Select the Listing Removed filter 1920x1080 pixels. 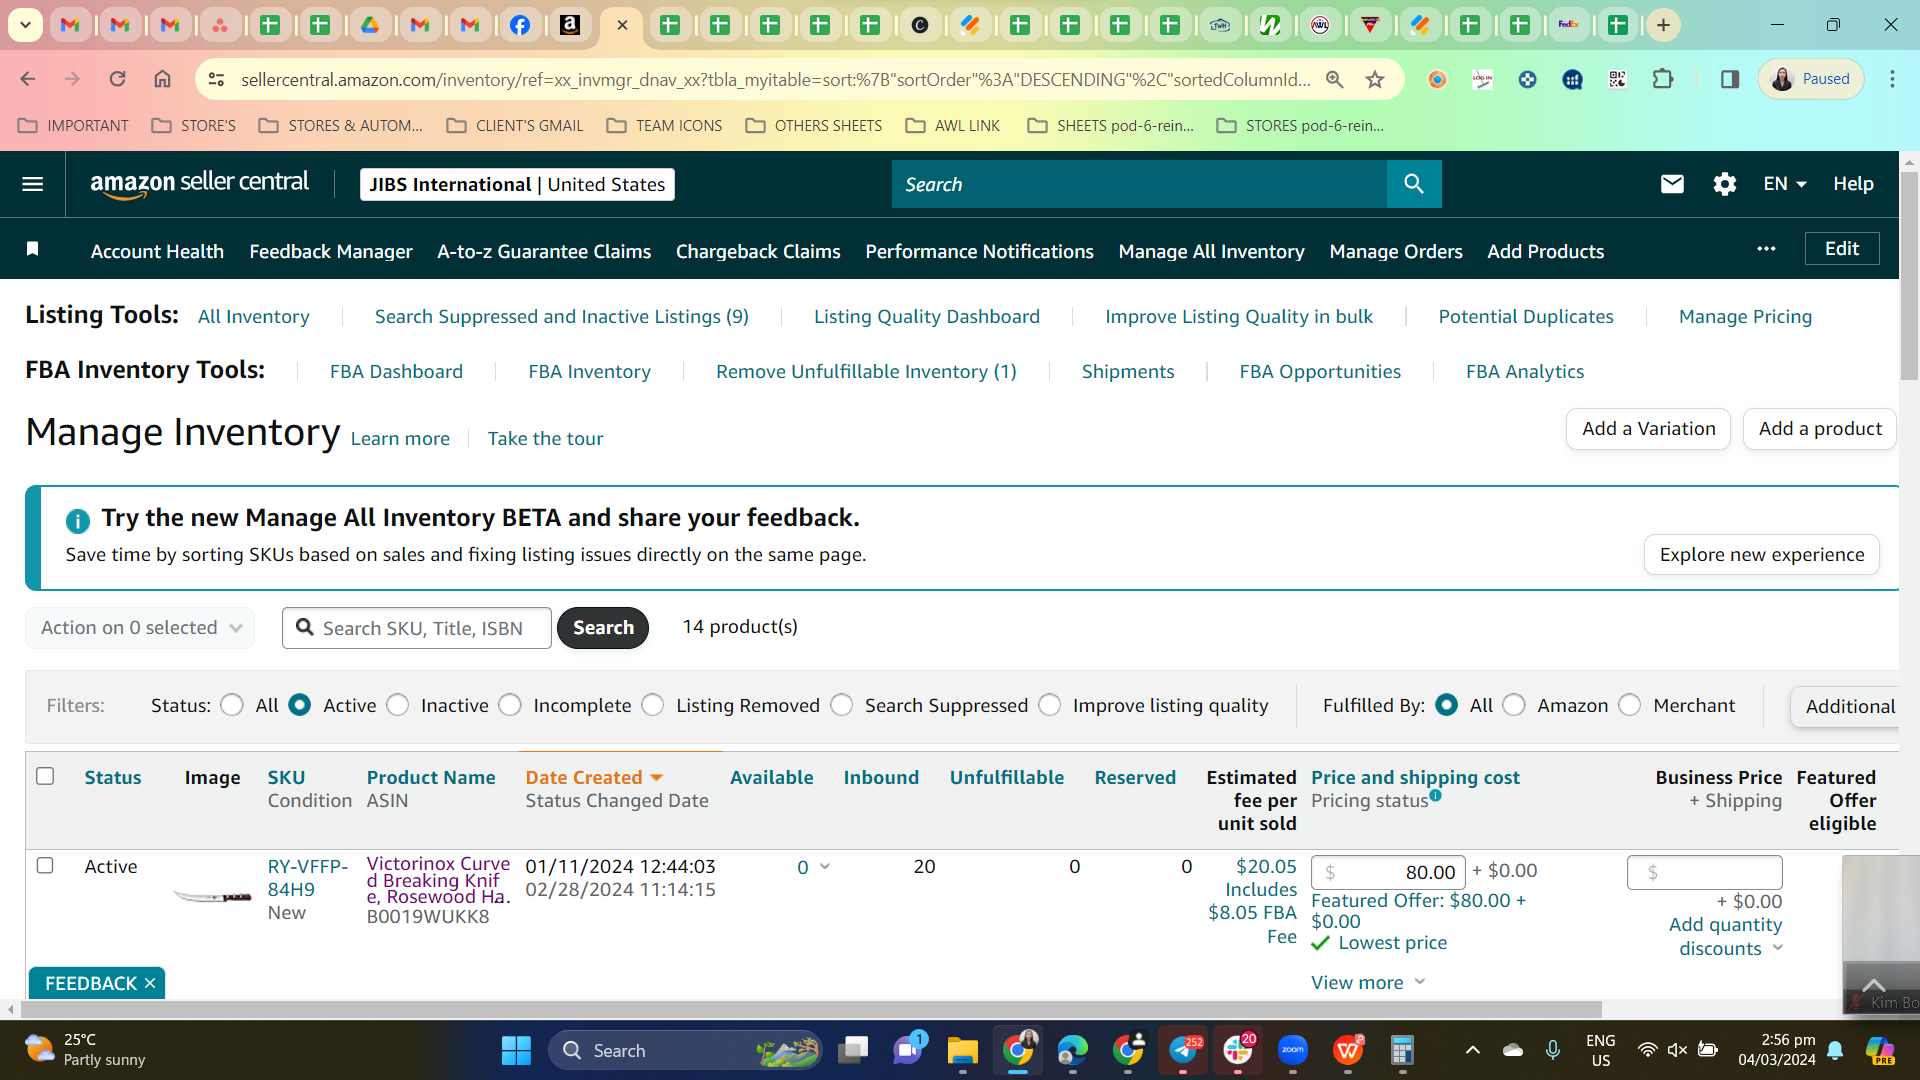pyautogui.click(x=653, y=705)
